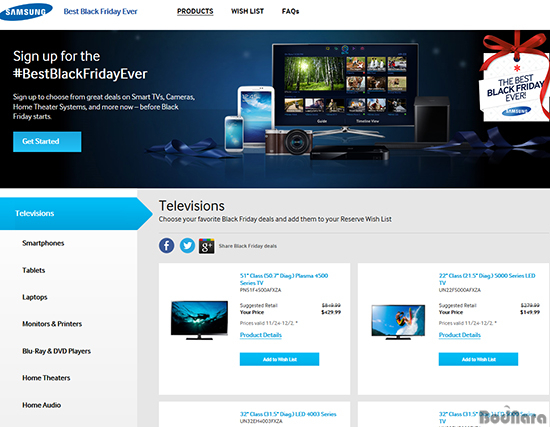Click the 22" LED TV thumbnail image

pyautogui.click(x=398, y=322)
